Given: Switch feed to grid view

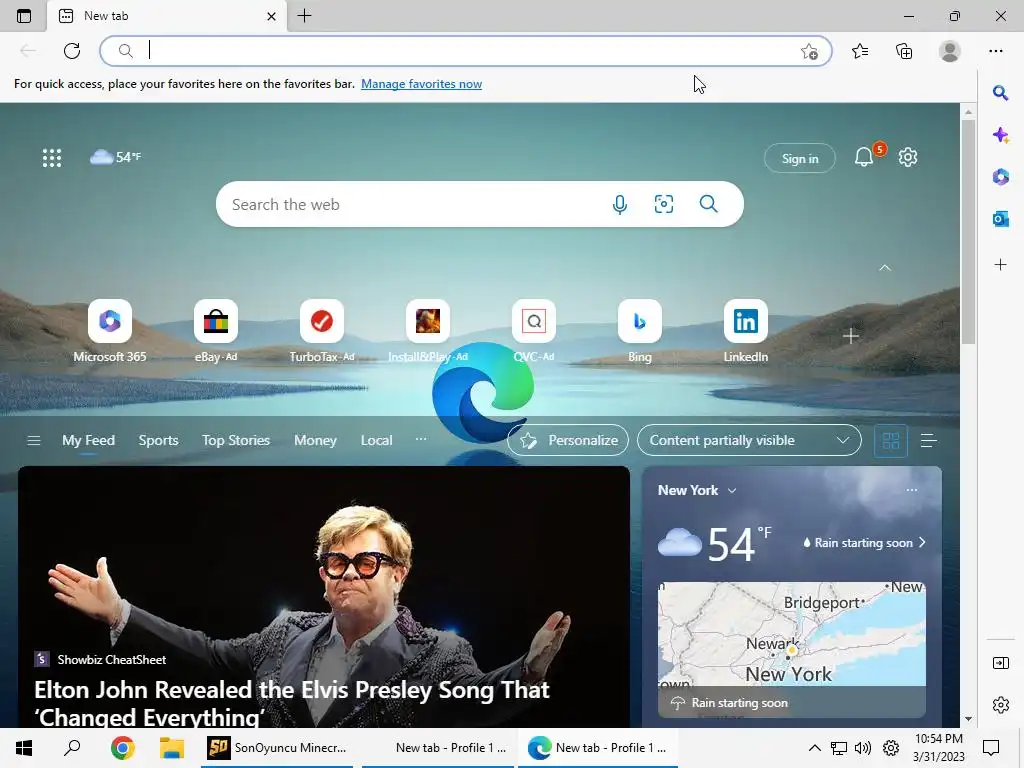Looking at the screenshot, I should 891,441.
